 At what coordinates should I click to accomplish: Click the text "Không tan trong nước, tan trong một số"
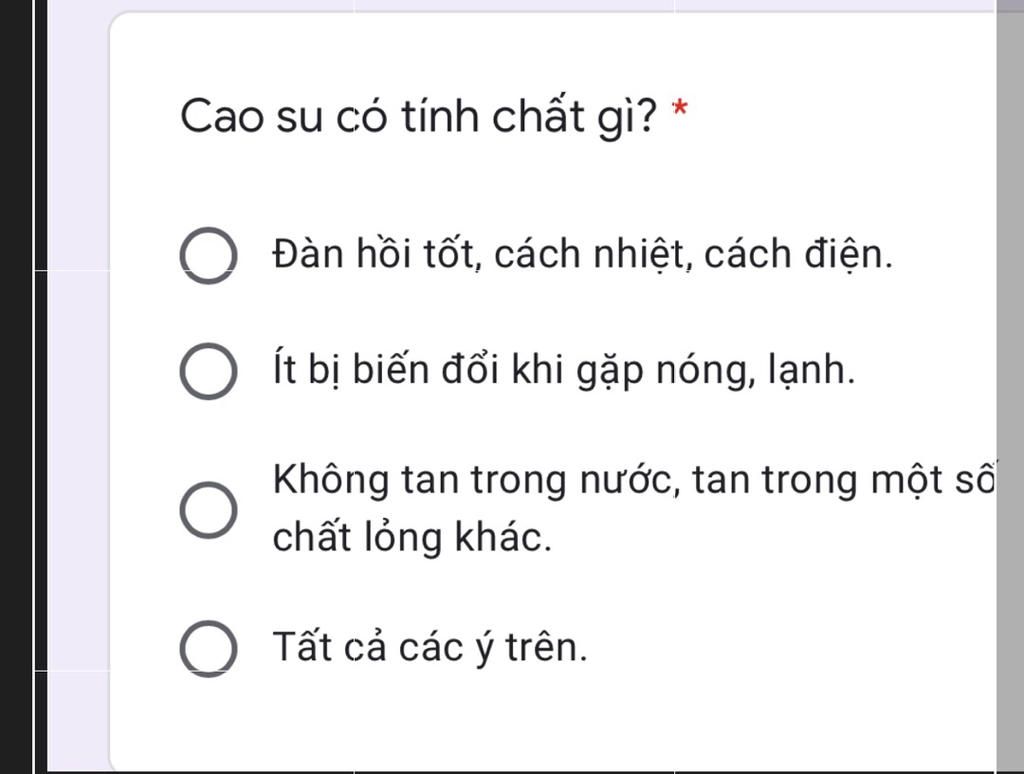coord(633,480)
